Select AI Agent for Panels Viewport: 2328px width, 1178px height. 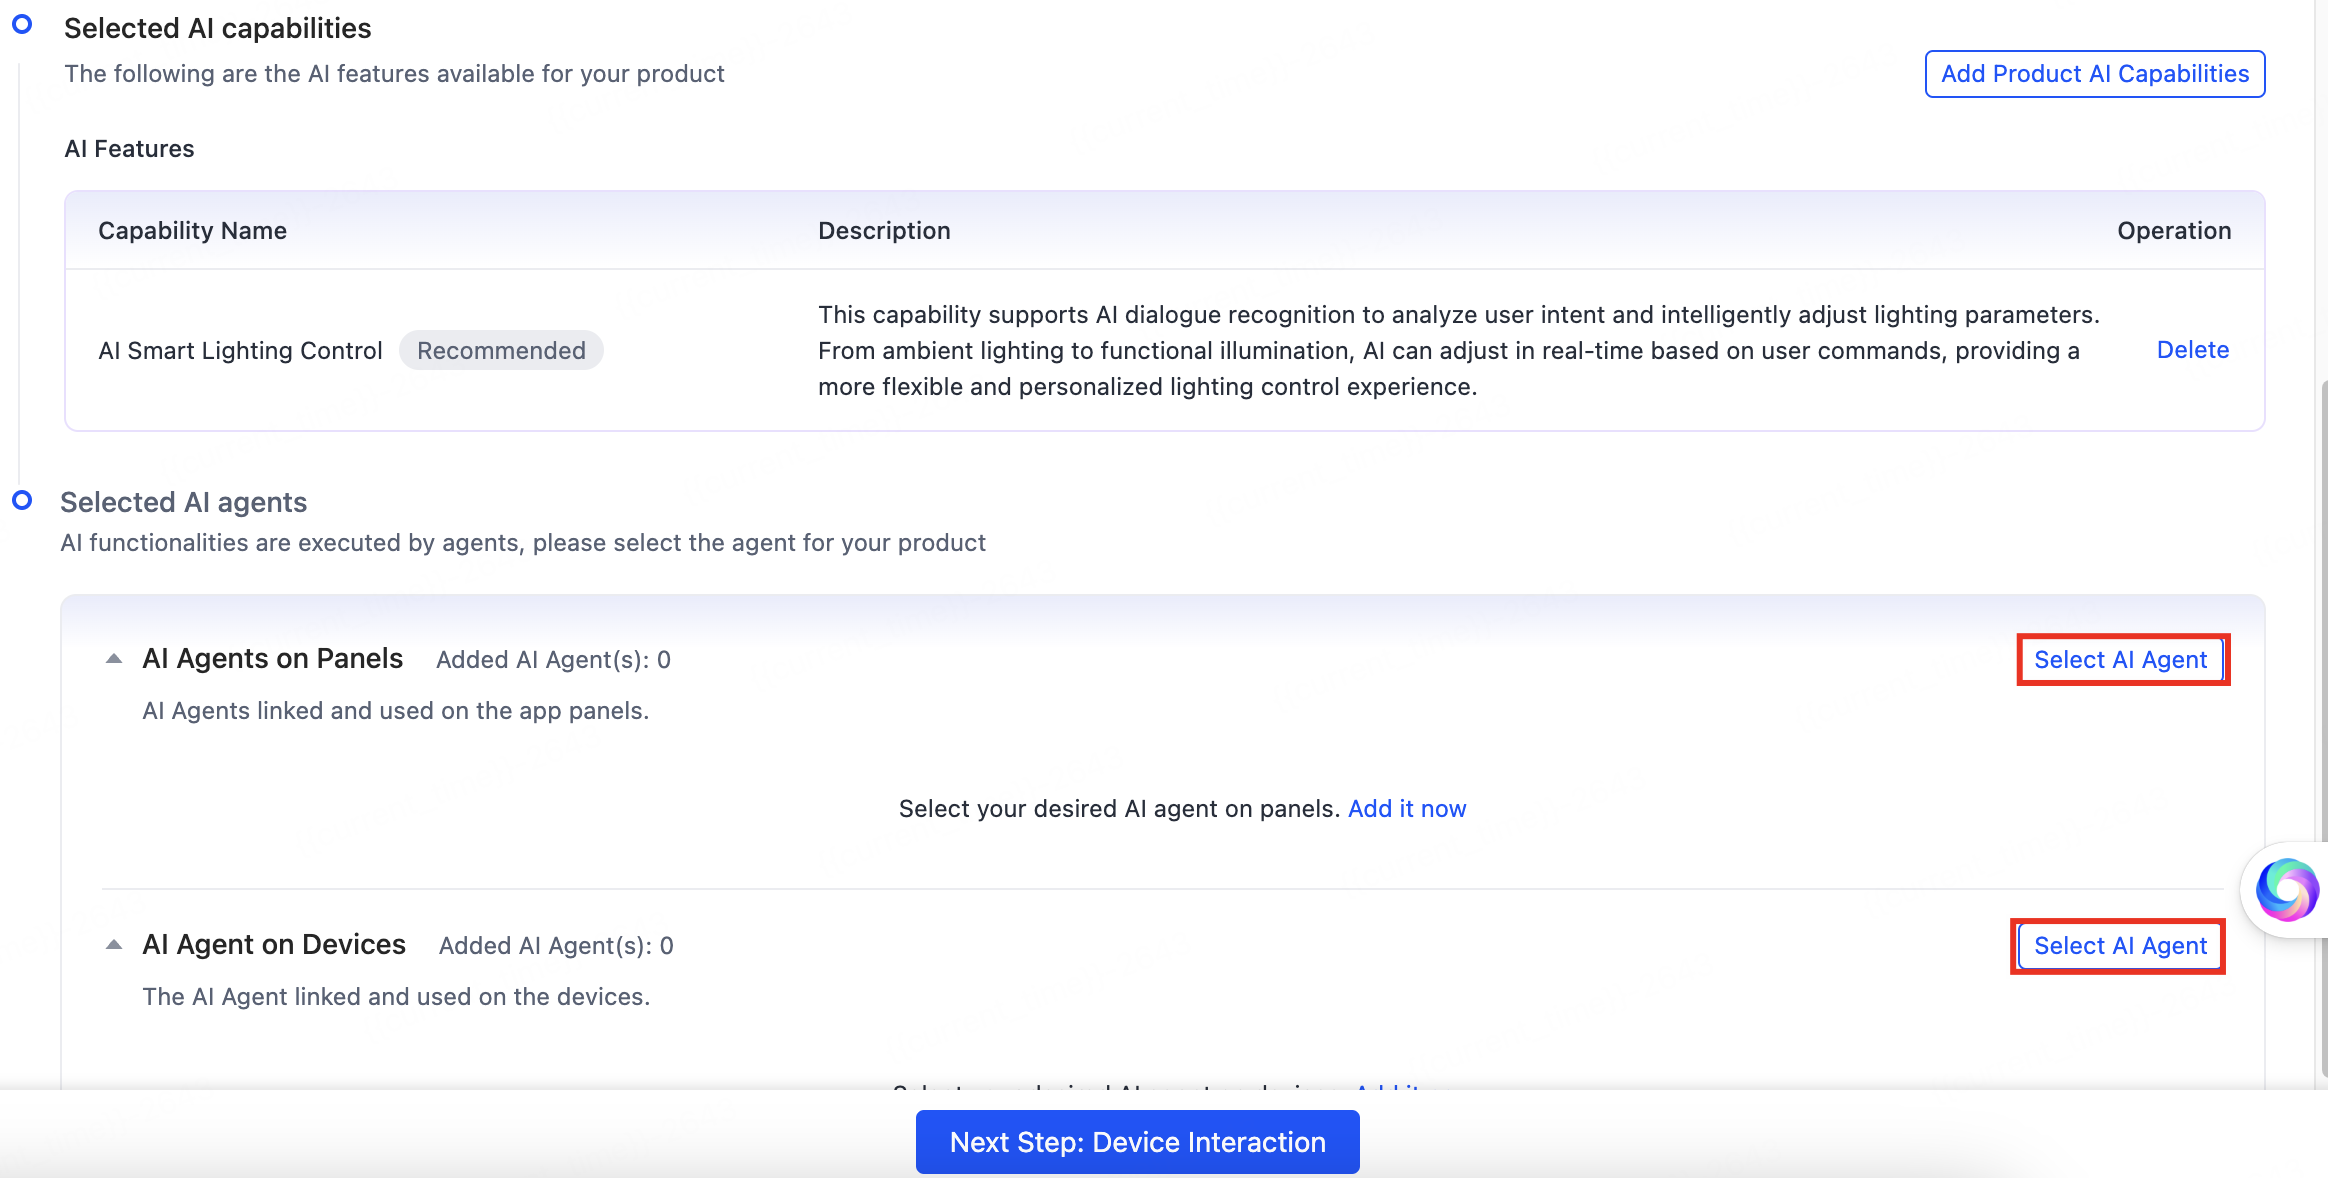pyautogui.click(x=2120, y=660)
